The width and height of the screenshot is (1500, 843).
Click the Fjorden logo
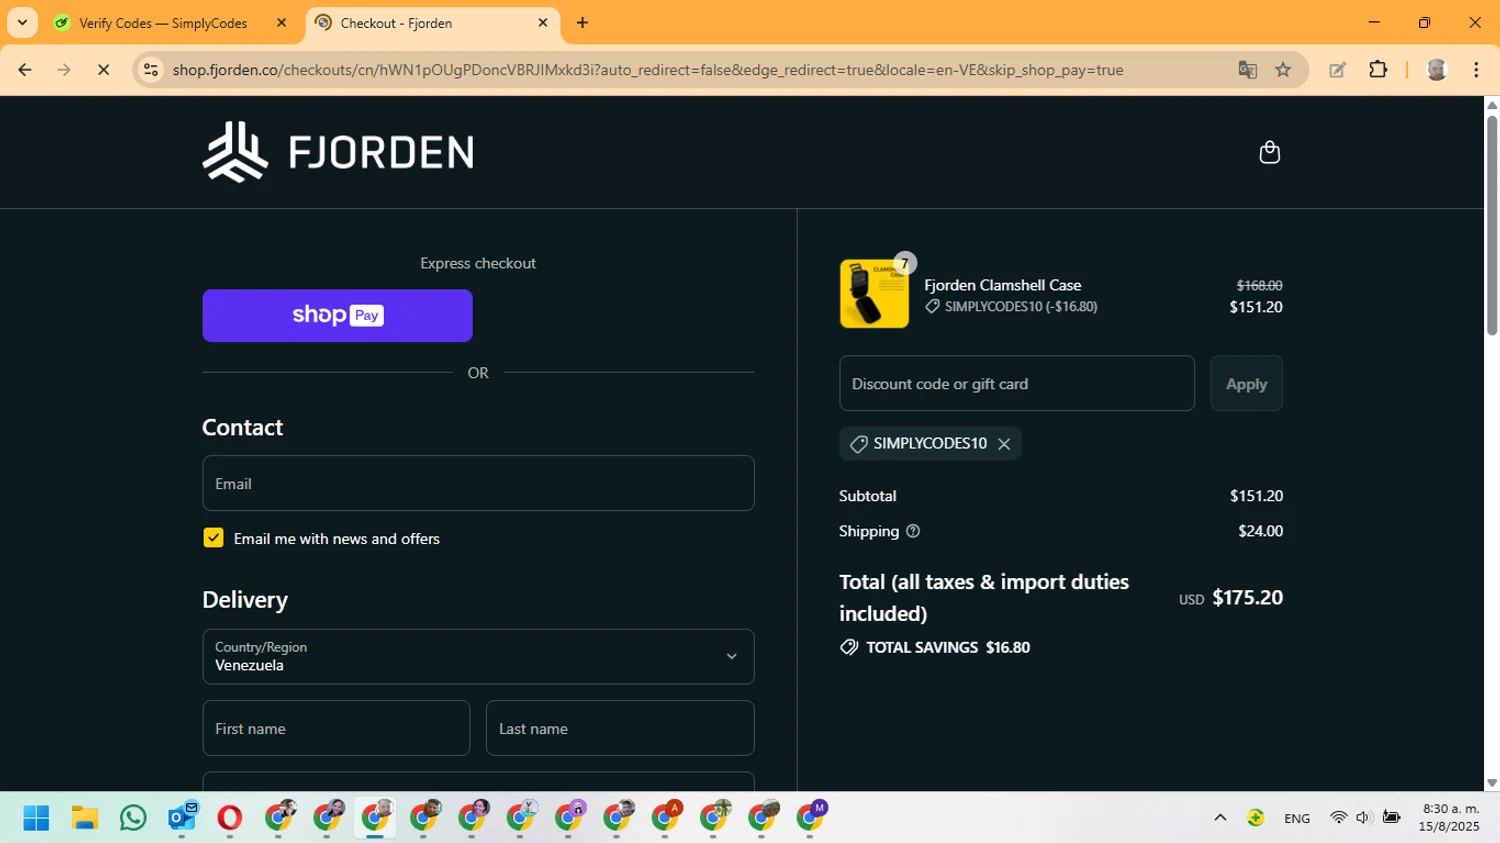[x=338, y=152]
